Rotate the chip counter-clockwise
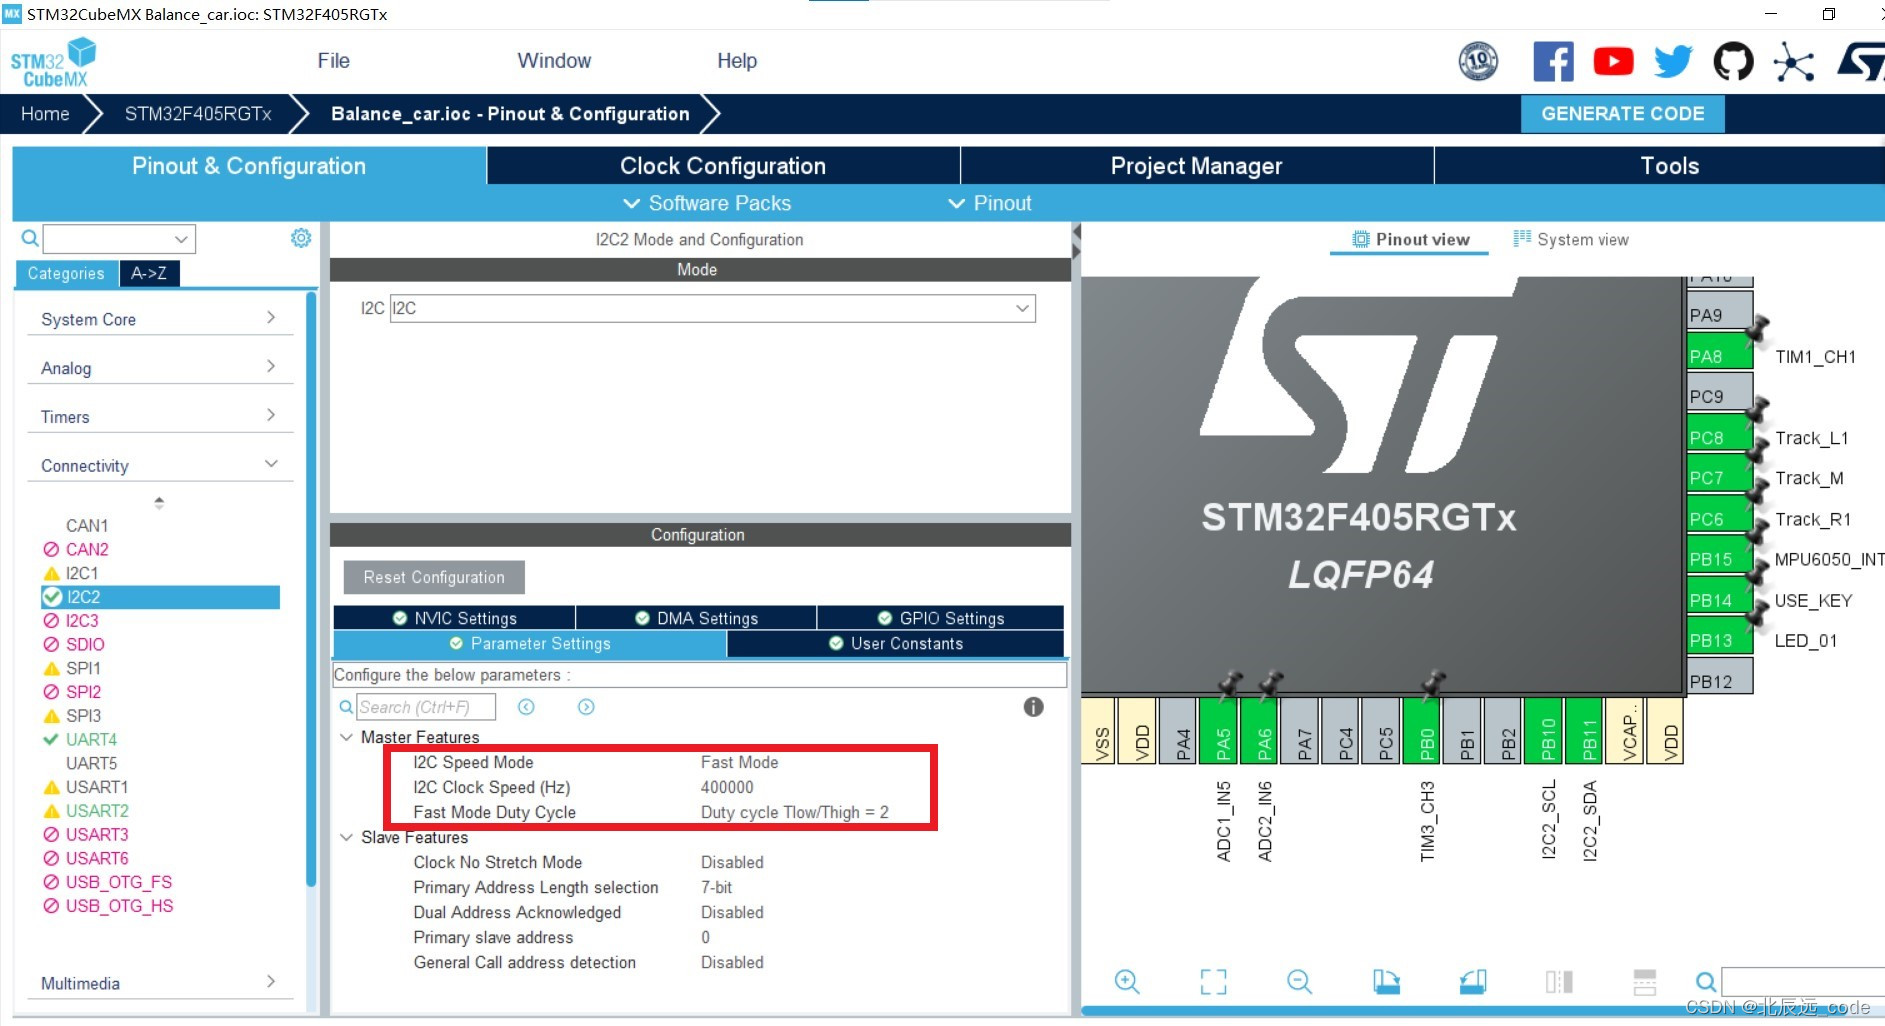This screenshot has height=1026, width=1885. 1473,982
